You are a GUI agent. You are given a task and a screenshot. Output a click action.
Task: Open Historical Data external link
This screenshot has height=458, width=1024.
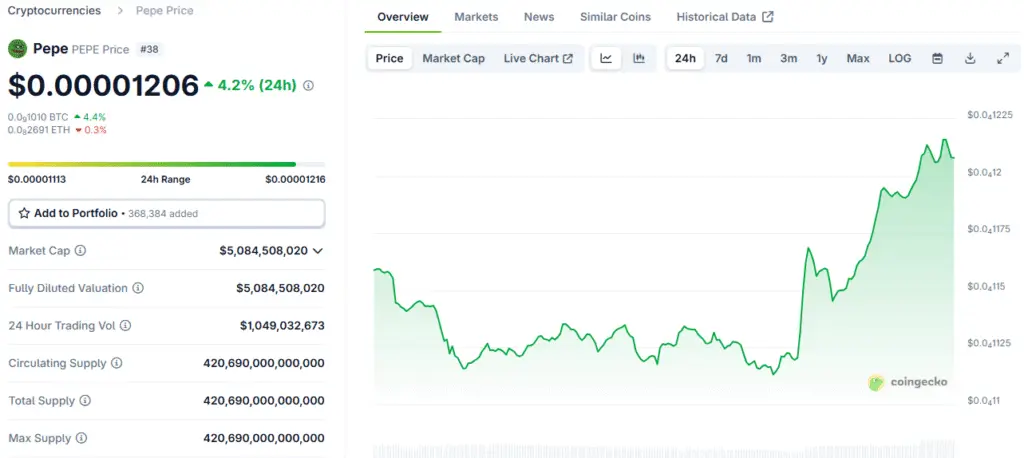(724, 17)
